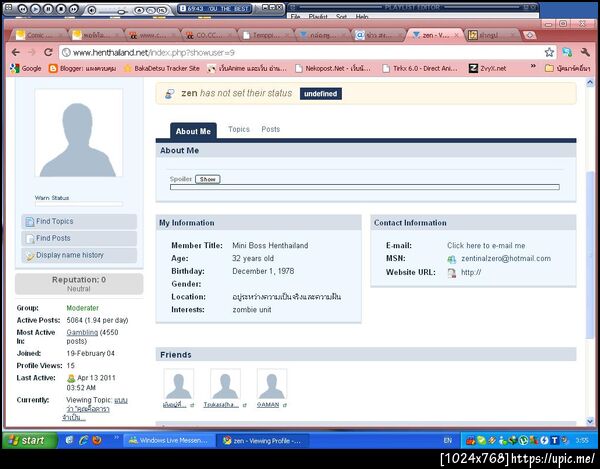Image resolution: width=600 pixels, height=469 pixels.
Task: Open friend Tpakasaha profile link
Action: pyautogui.click(x=221, y=405)
